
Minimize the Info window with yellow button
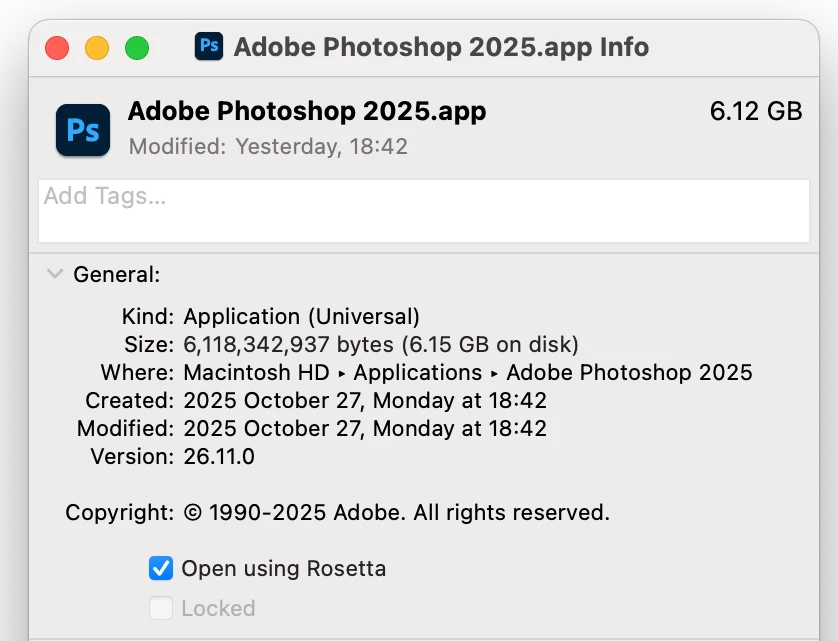(97, 47)
